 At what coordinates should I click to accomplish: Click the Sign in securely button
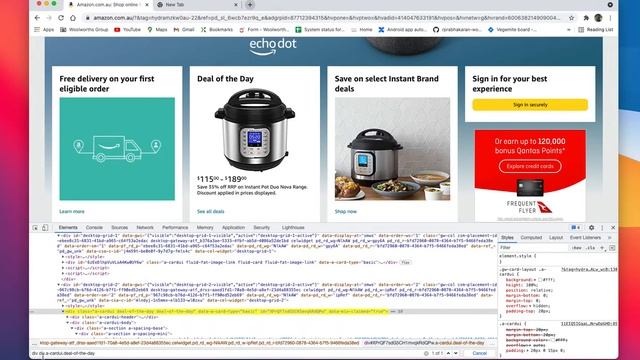coord(530,105)
